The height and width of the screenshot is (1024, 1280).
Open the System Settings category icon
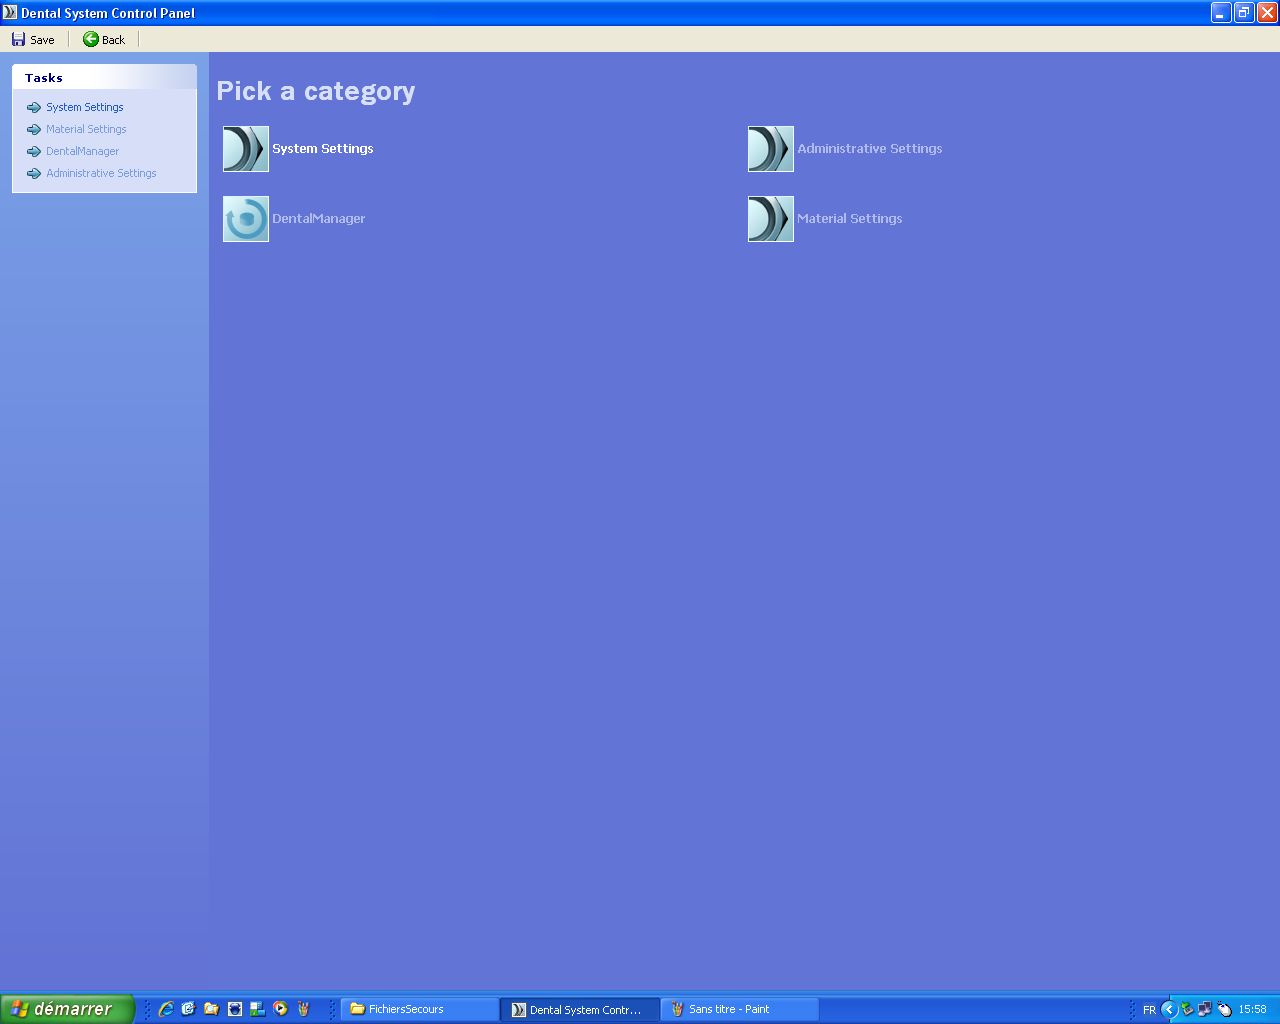[246, 149]
